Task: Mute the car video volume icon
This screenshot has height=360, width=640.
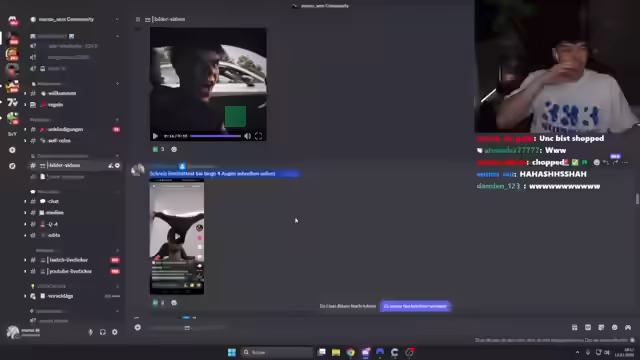Action: point(247,136)
